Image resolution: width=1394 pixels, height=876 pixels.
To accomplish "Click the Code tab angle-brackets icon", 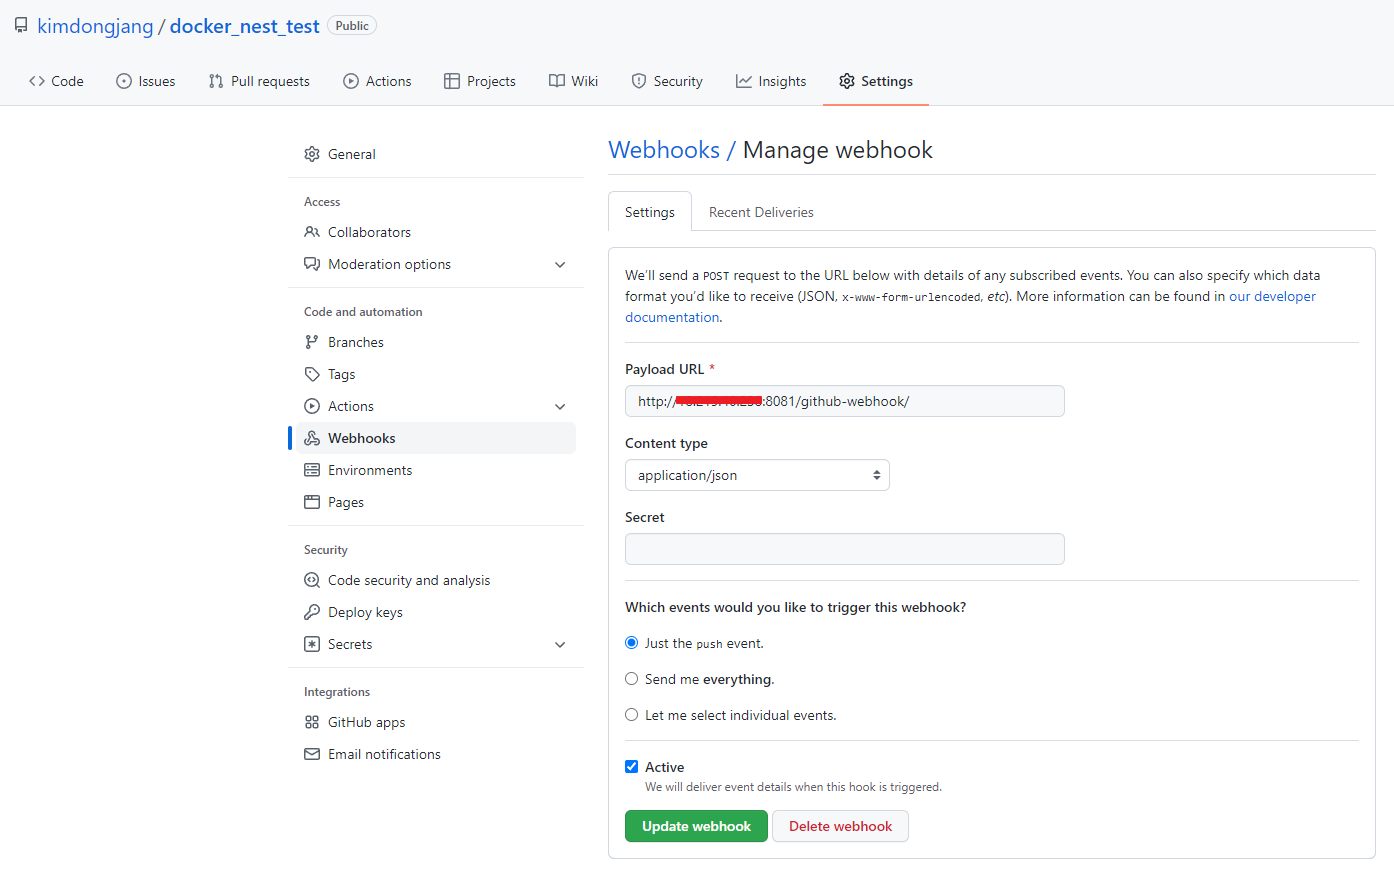I will [37, 81].
